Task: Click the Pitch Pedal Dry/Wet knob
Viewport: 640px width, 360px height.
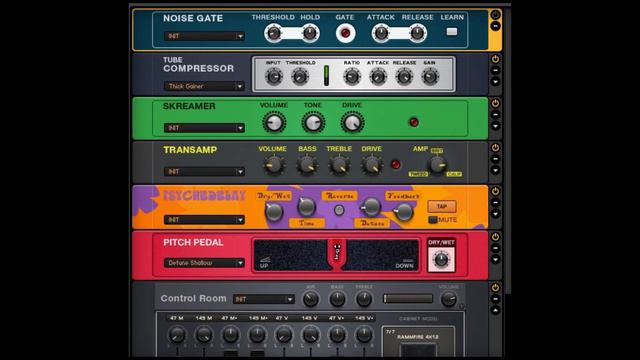Action: click(x=441, y=260)
